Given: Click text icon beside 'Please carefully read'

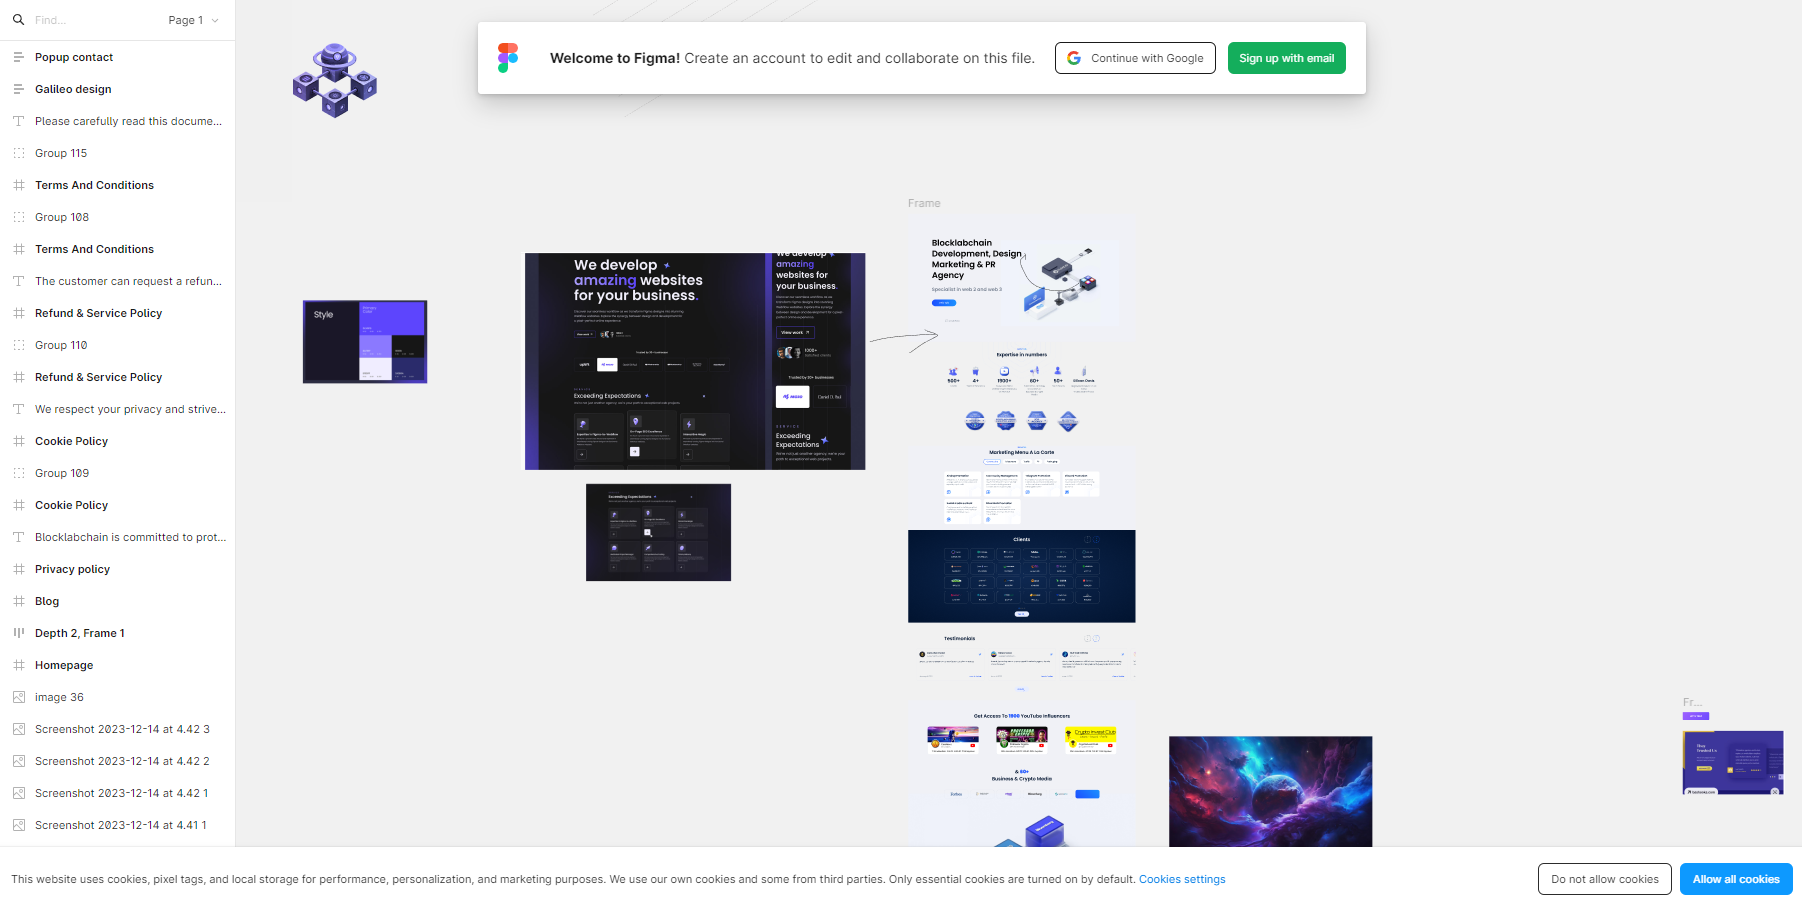Looking at the screenshot, I should 18,121.
